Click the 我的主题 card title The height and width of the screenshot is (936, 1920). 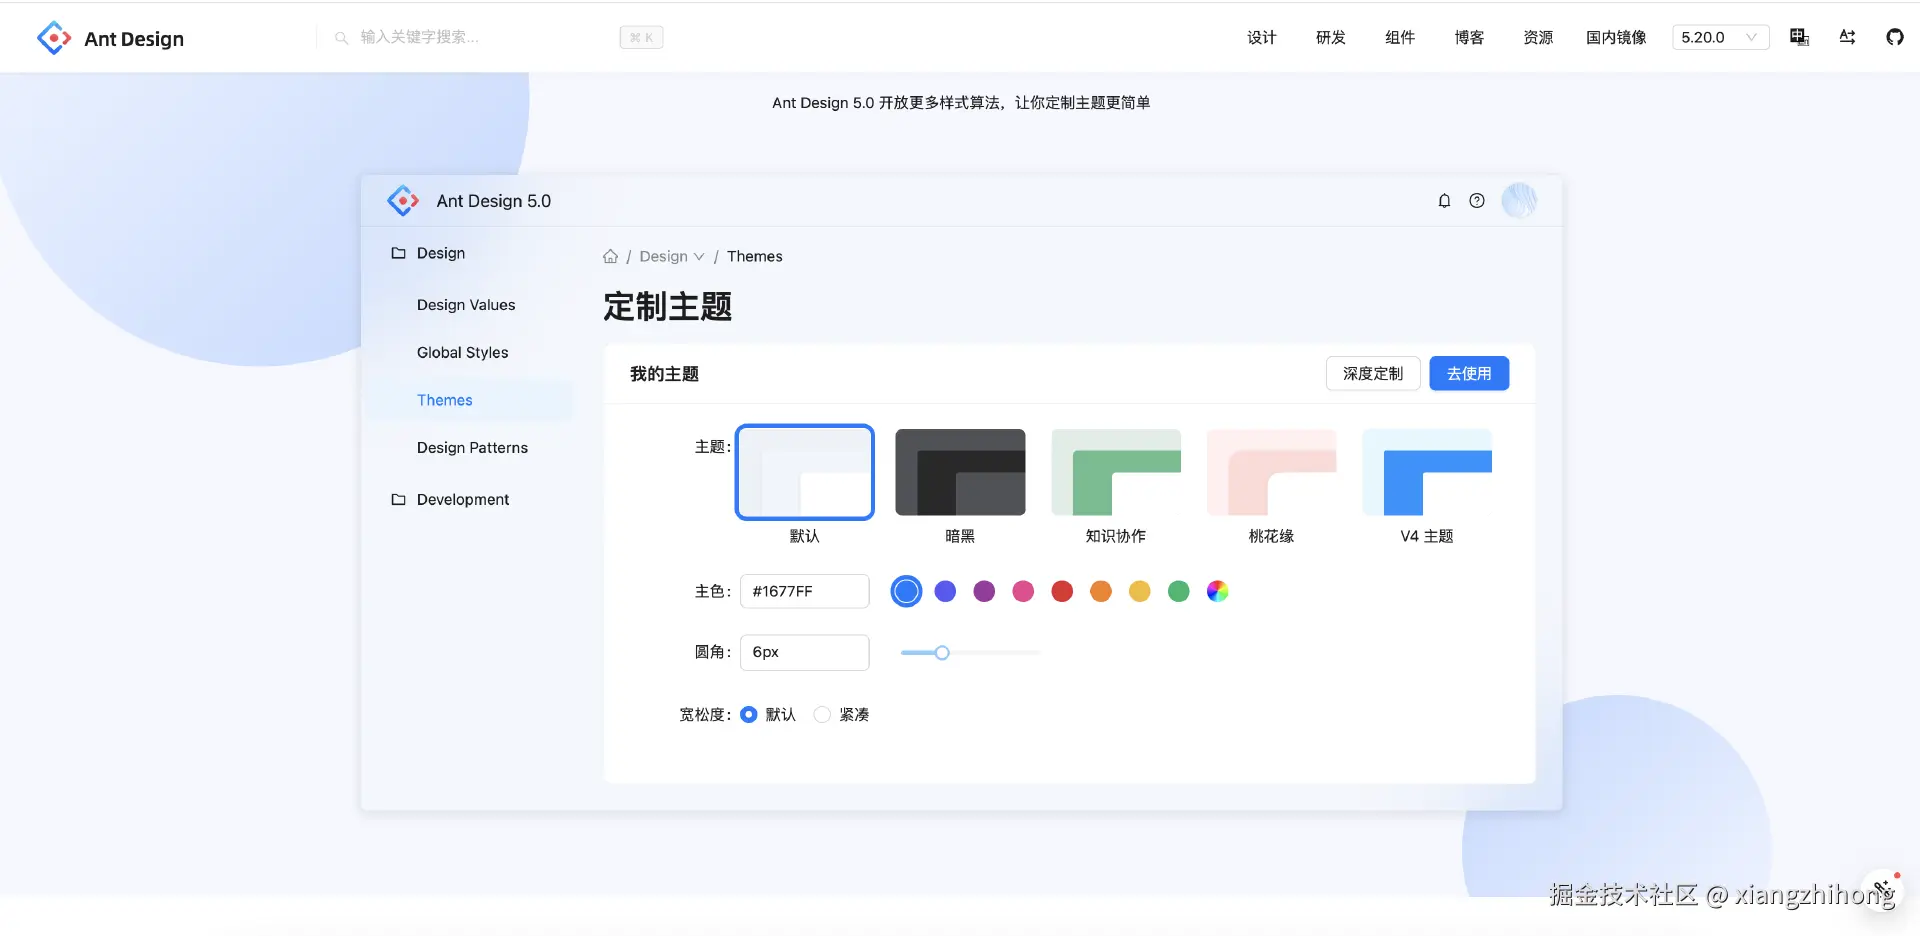pos(664,374)
